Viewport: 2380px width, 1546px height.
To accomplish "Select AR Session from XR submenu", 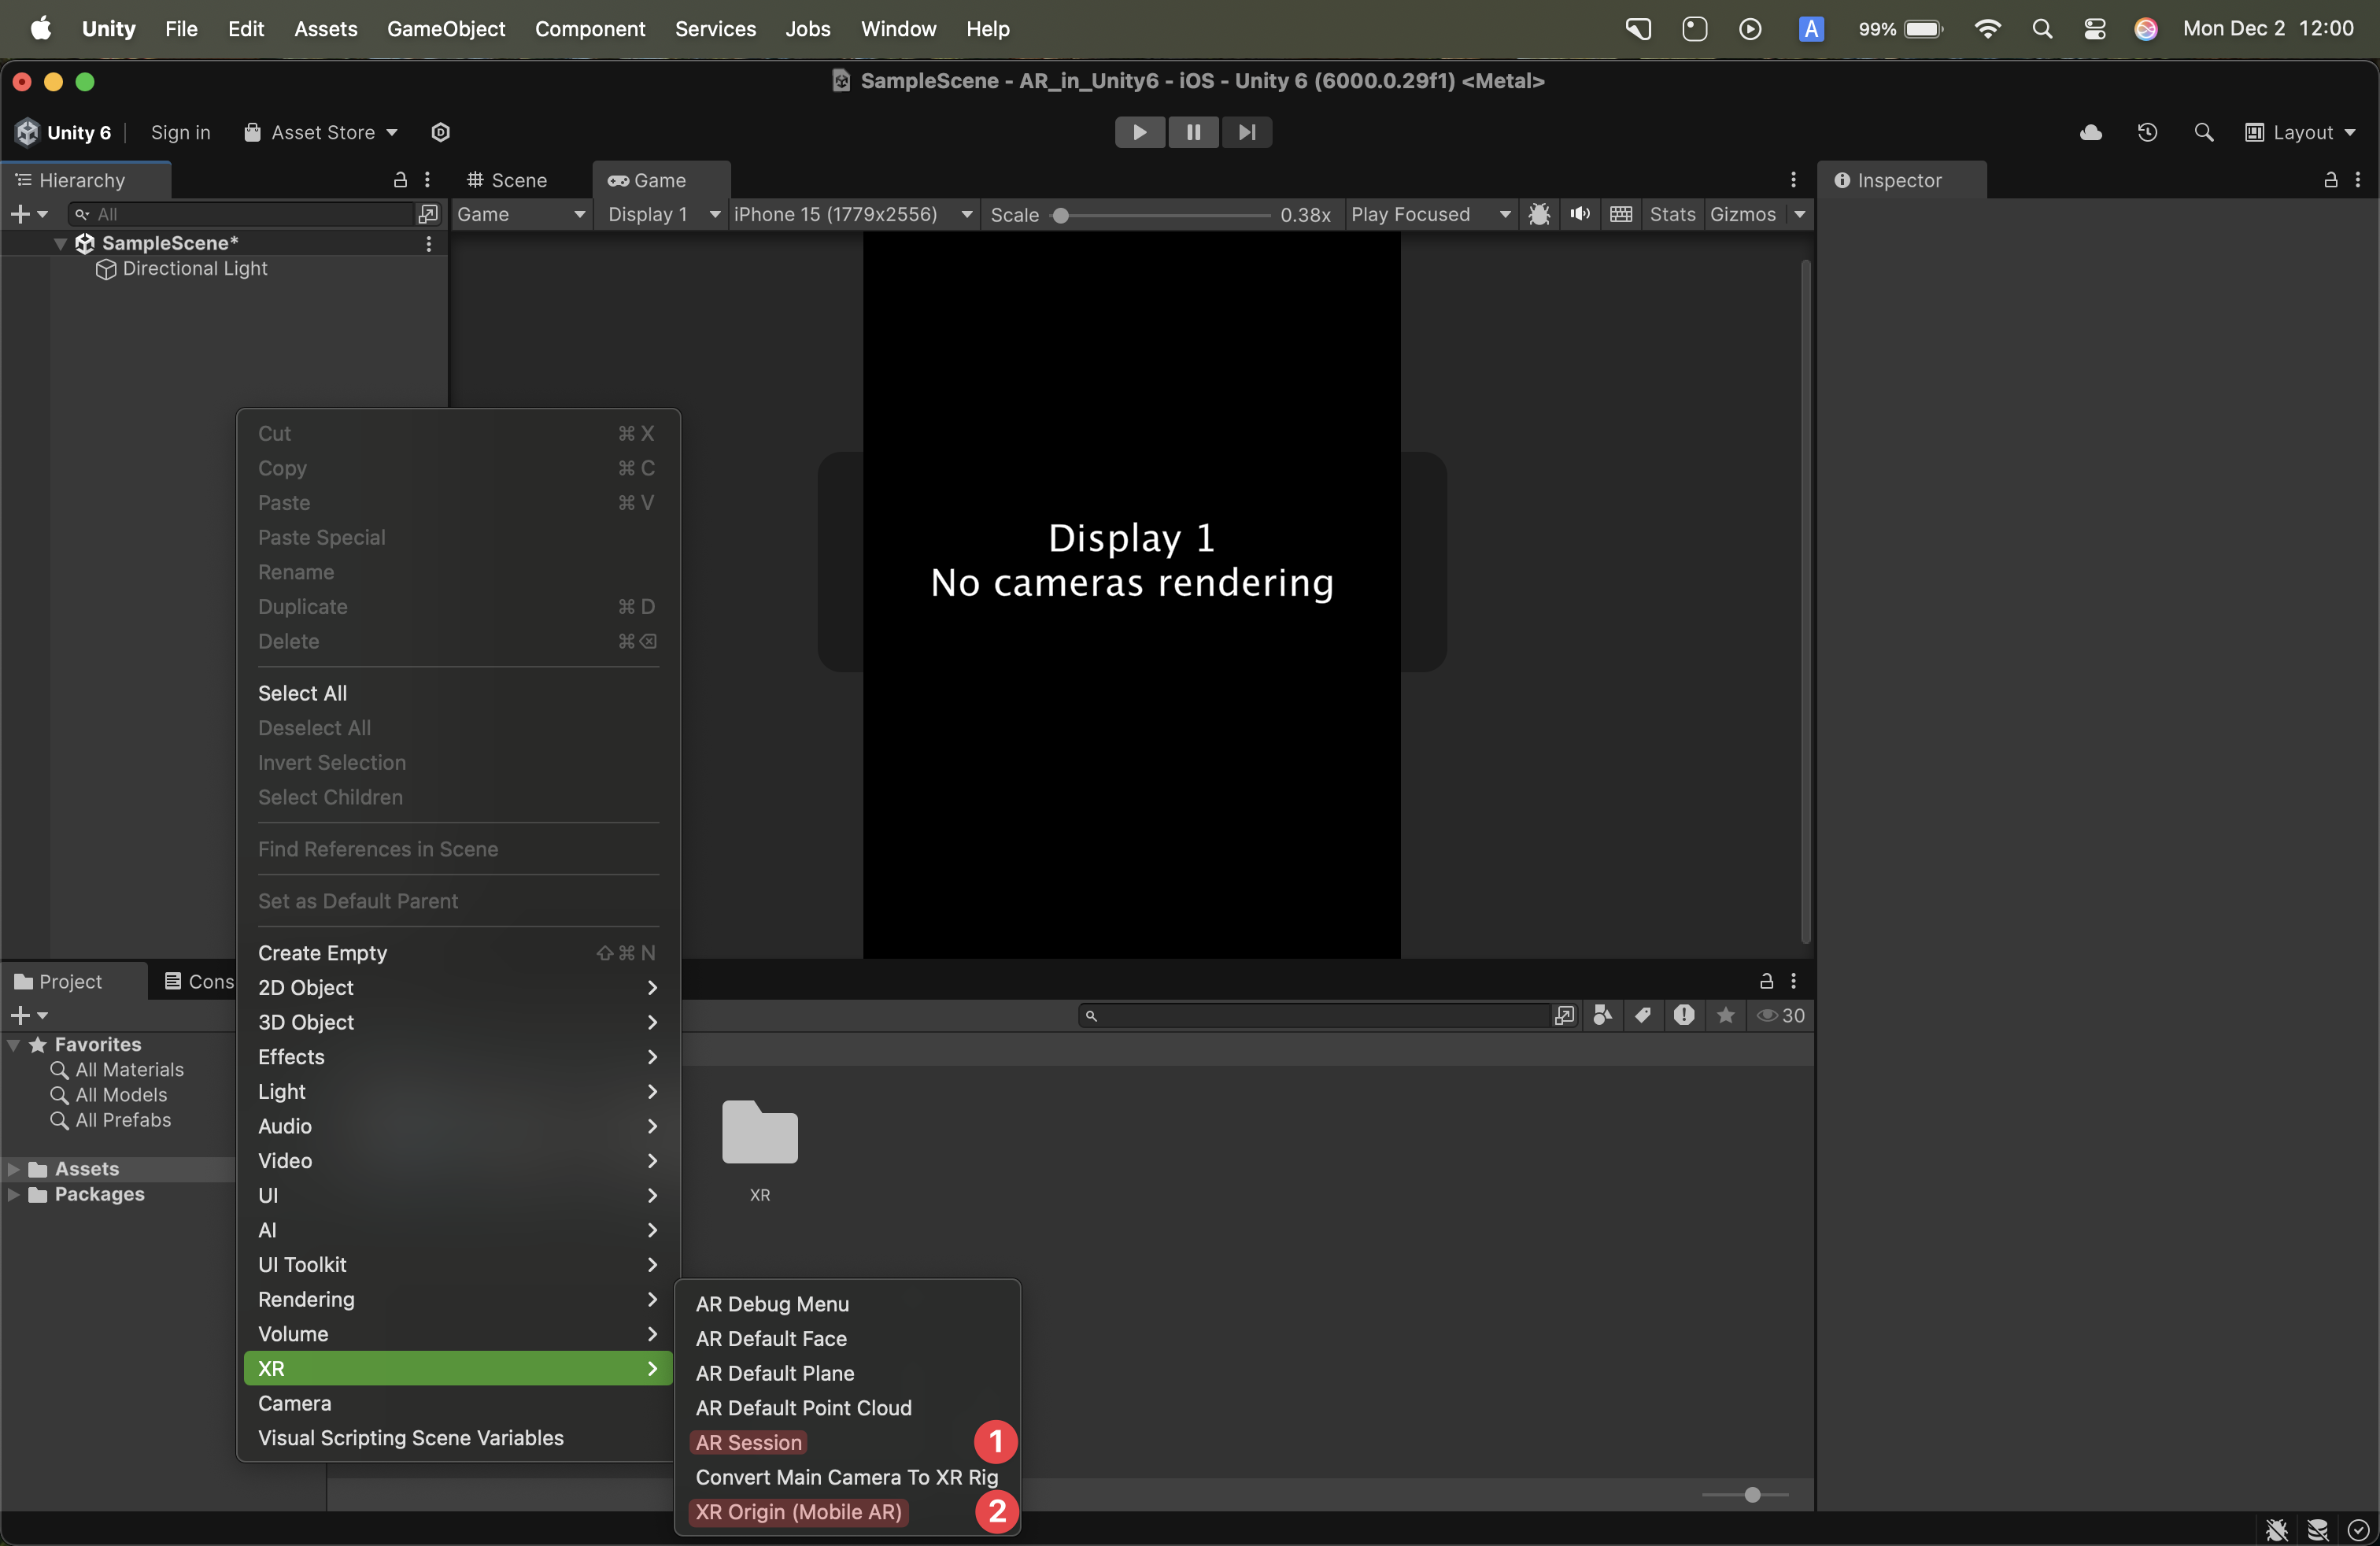I will point(749,1442).
